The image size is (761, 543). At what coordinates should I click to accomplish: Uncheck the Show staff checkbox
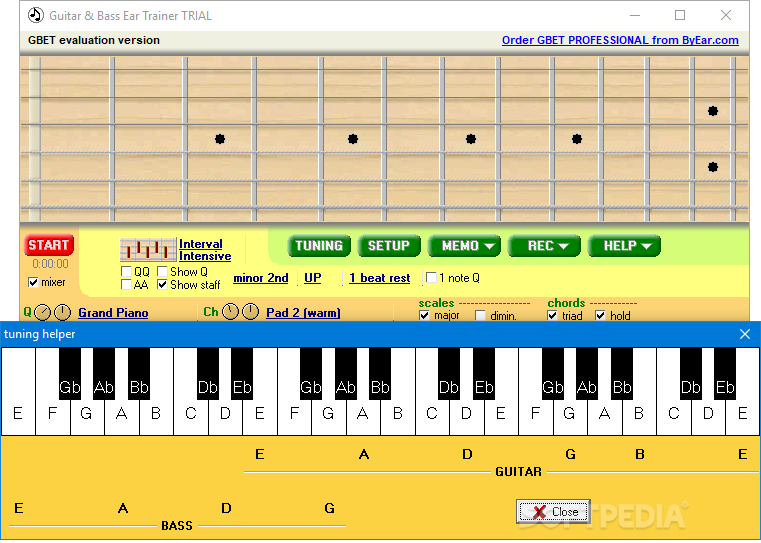(x=162, y=285)
